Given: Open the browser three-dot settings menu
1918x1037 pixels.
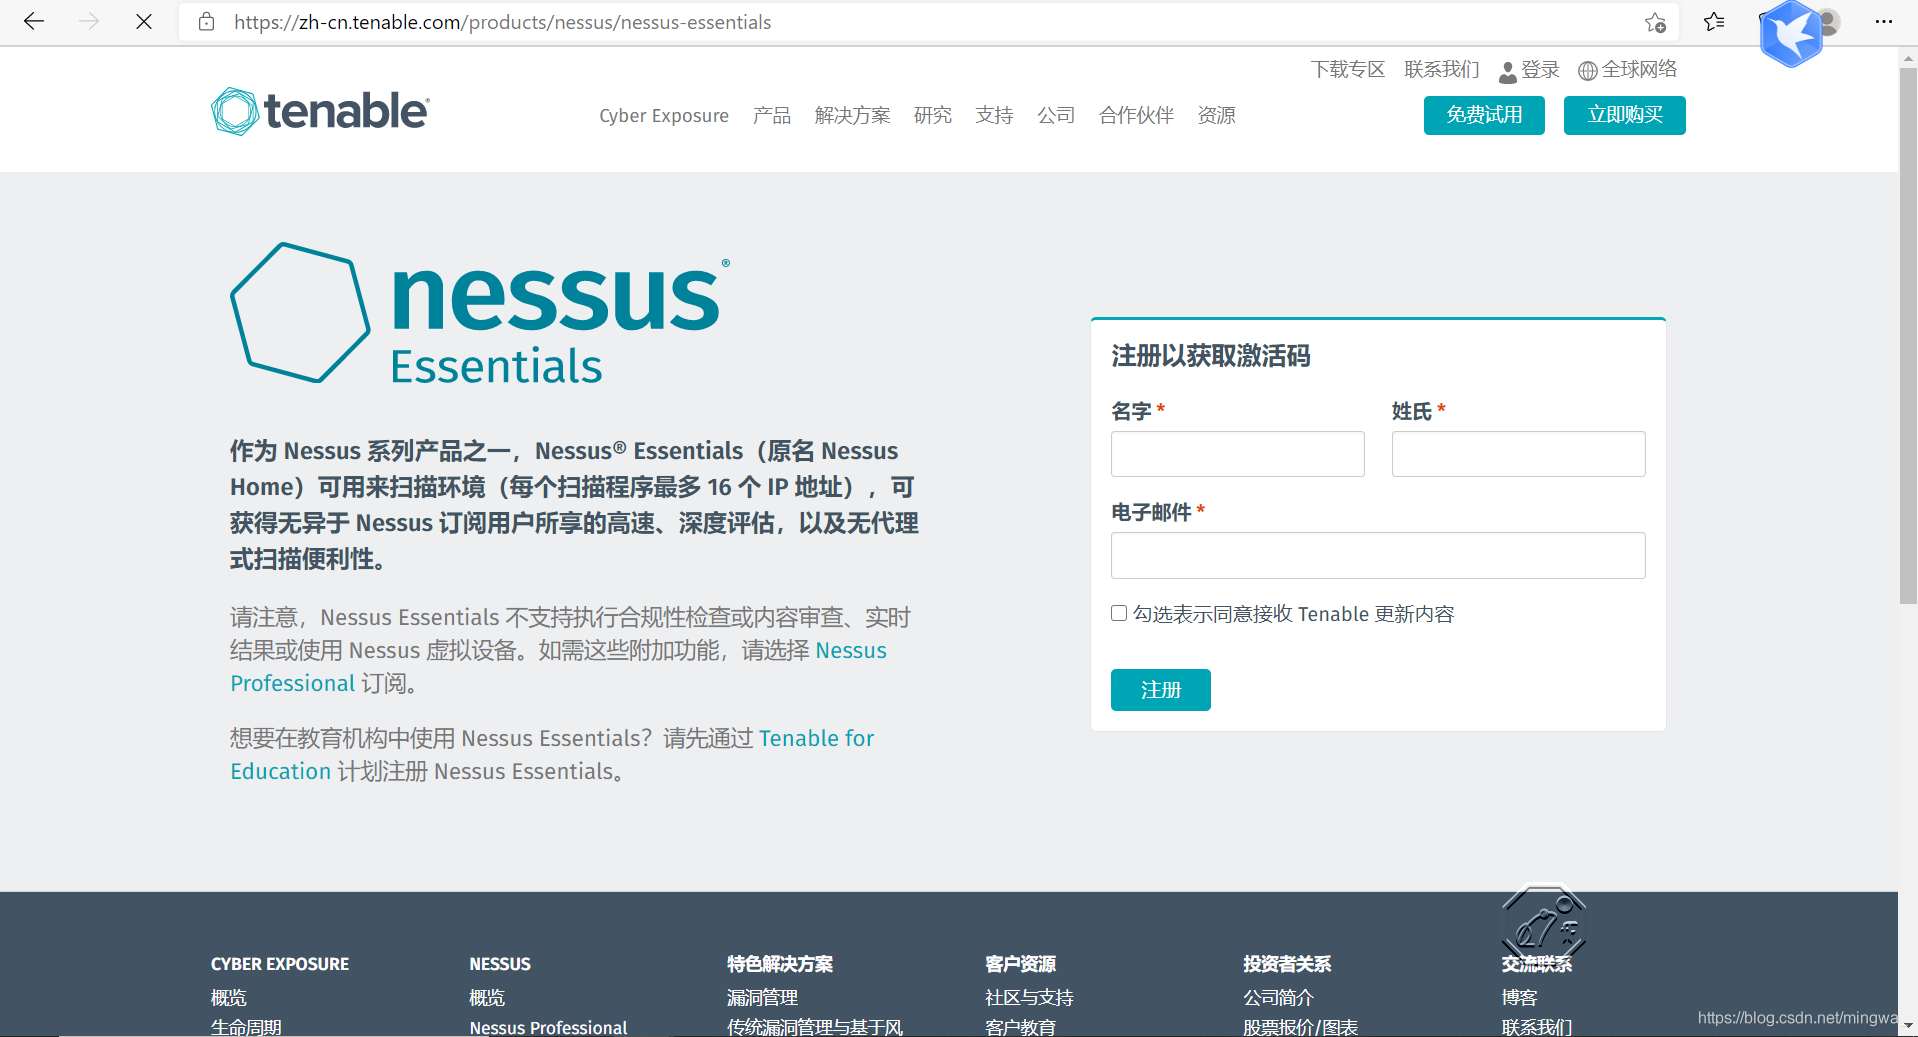Looking at the screenshot, I should (x=1884, y=21).
